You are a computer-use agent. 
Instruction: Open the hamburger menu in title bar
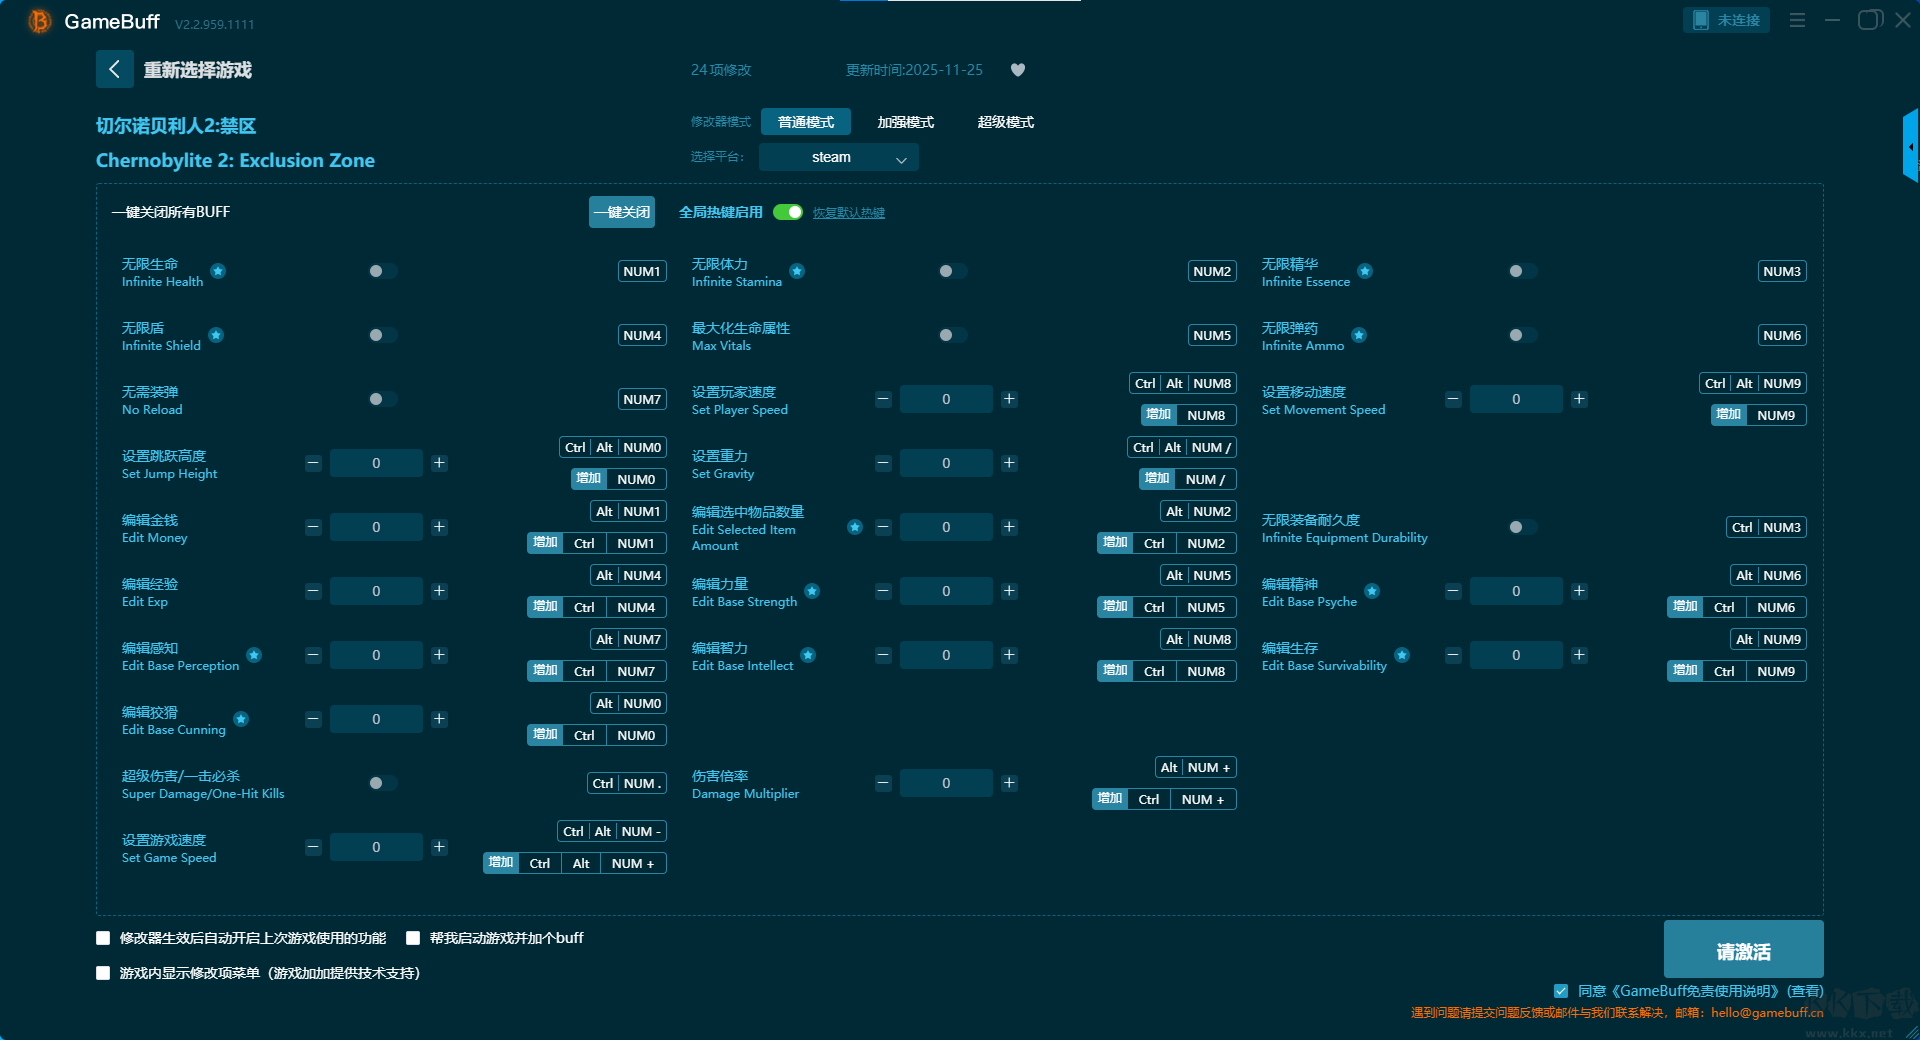point(1797,20)
